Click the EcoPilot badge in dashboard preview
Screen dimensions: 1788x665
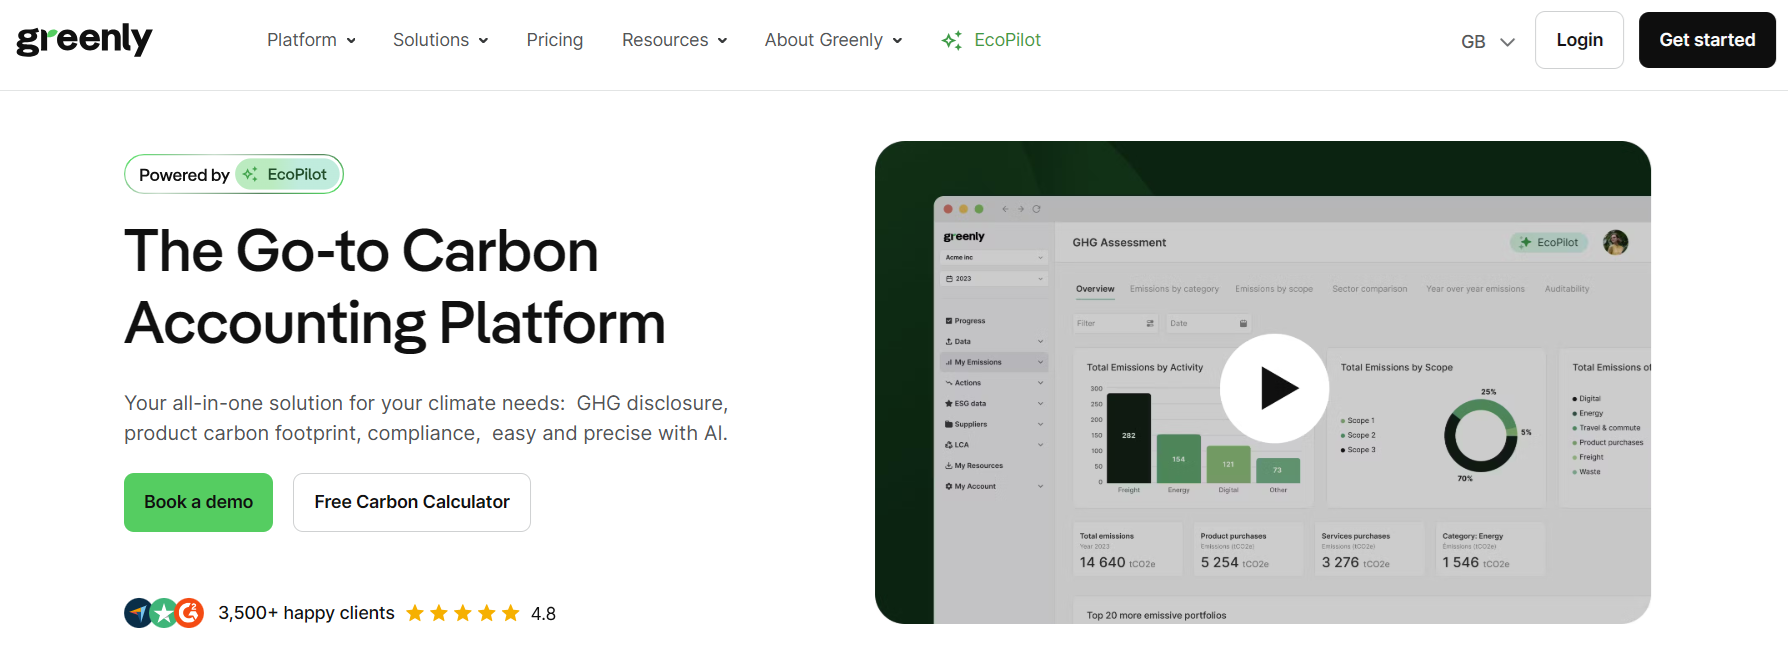(1549, 242)
